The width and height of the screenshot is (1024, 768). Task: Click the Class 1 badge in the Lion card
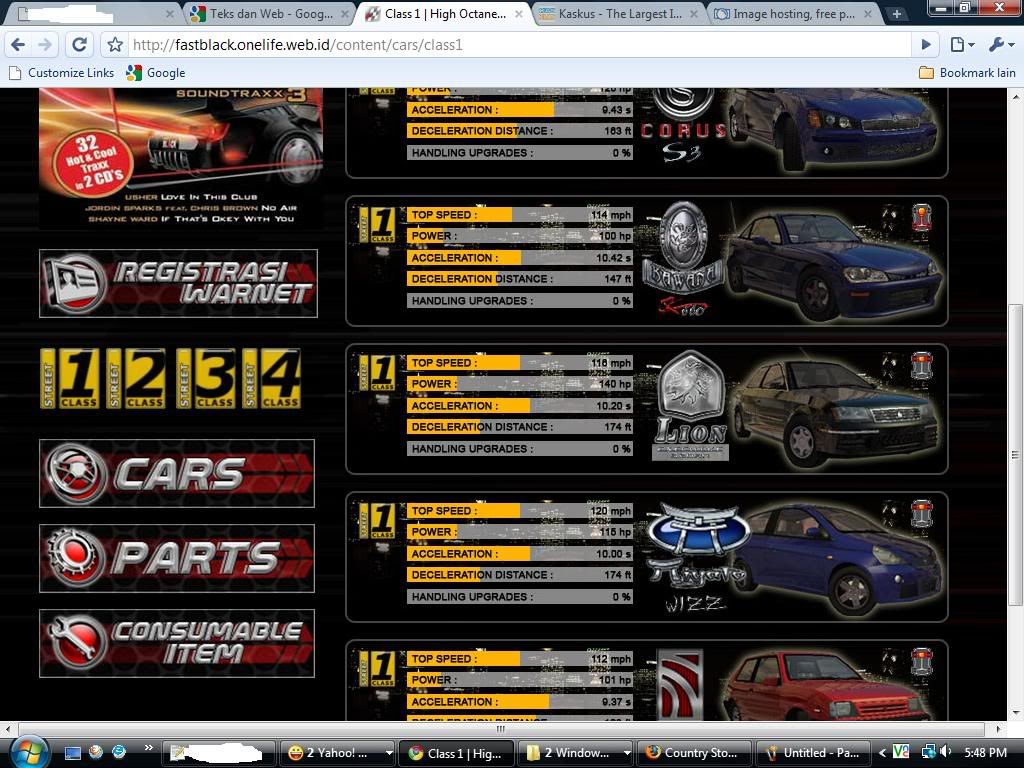coord(377,373)
